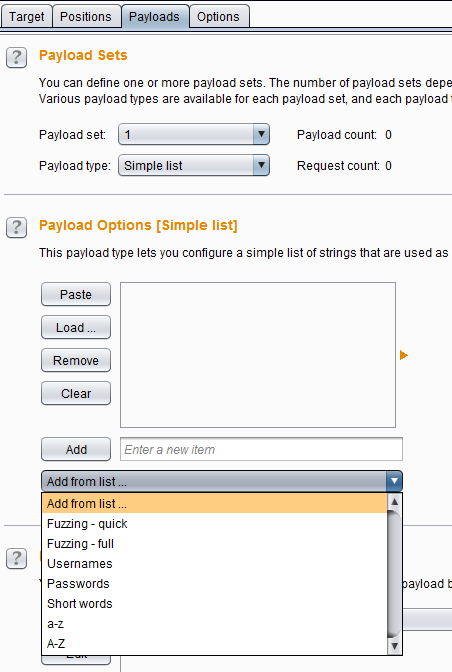Viewport: 452px width, 672px height.
Task: Switch to the Positions tab
Action: pos(86,16)
